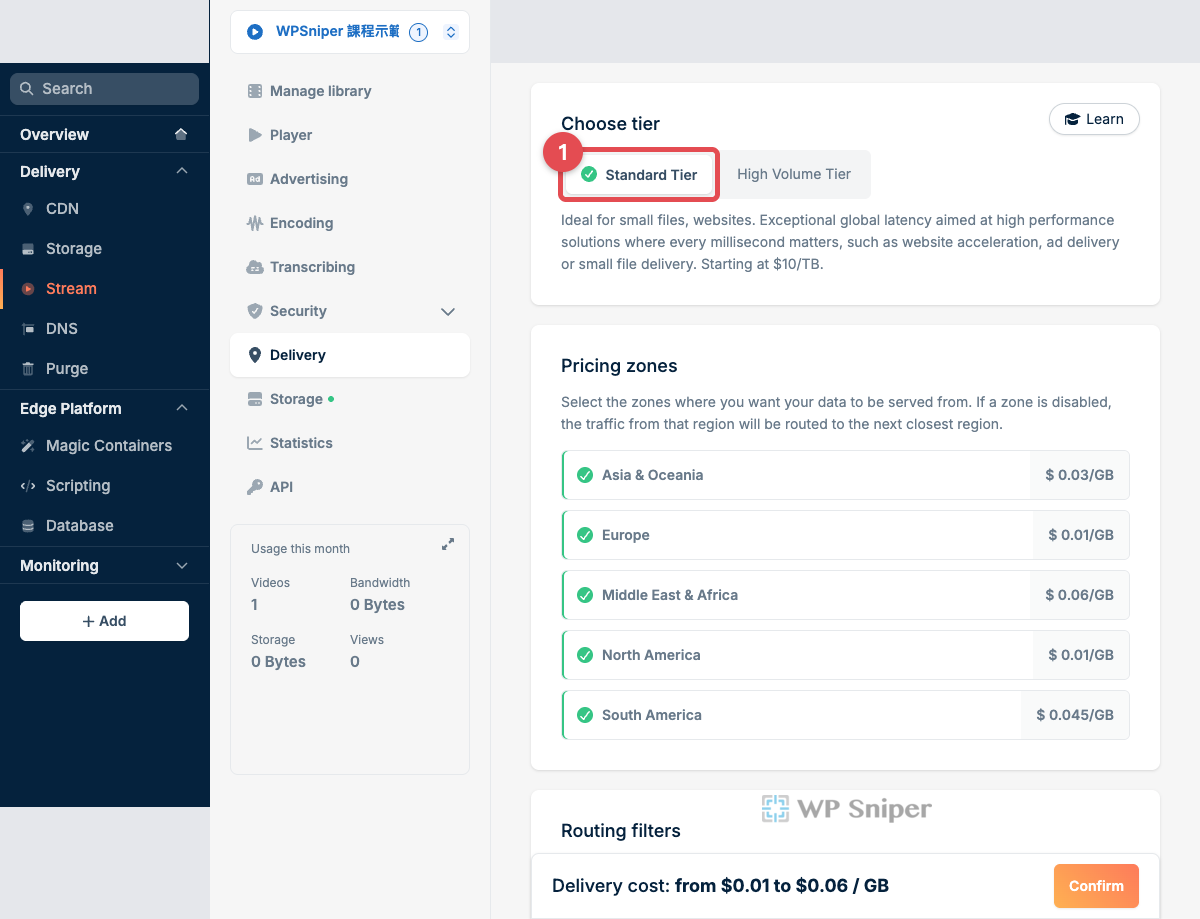This screenshot has height=919, width=1200.
Task: Open Manage library menu item
Action: pos(350,91)
